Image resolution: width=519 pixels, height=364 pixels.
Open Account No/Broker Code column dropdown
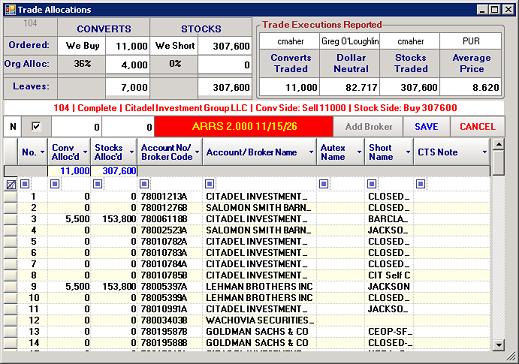197,152
